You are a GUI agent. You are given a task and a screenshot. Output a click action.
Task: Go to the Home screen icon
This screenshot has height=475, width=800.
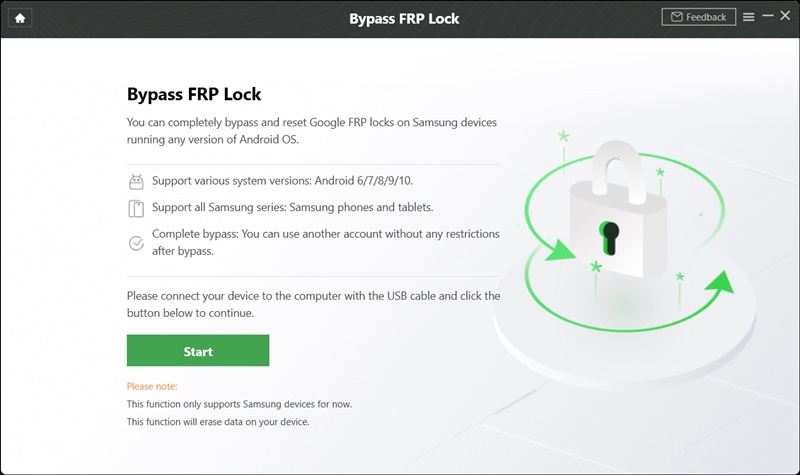coord(19,18)
